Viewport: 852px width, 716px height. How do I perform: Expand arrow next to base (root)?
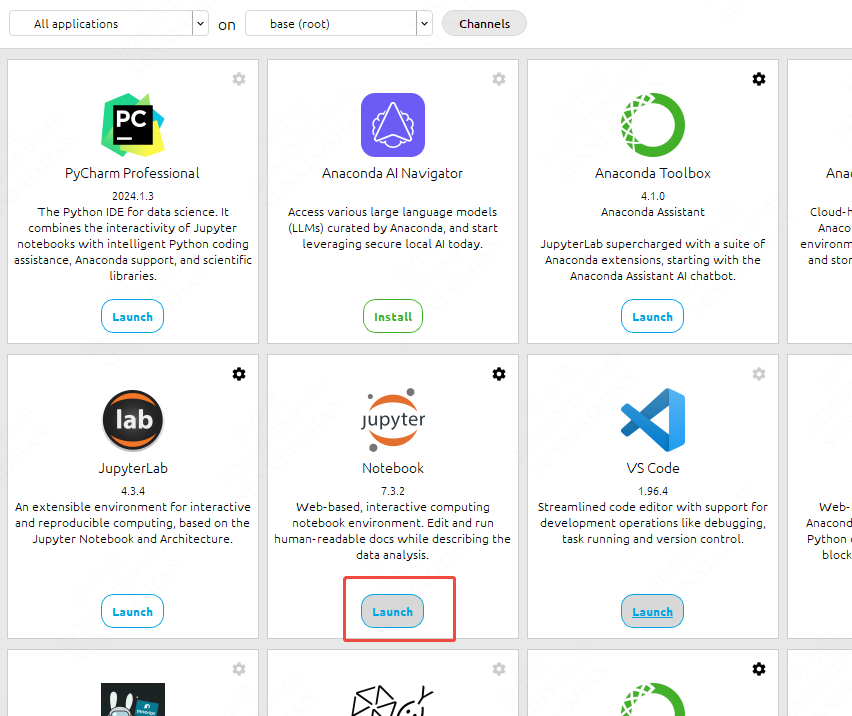tap(424, 24)
